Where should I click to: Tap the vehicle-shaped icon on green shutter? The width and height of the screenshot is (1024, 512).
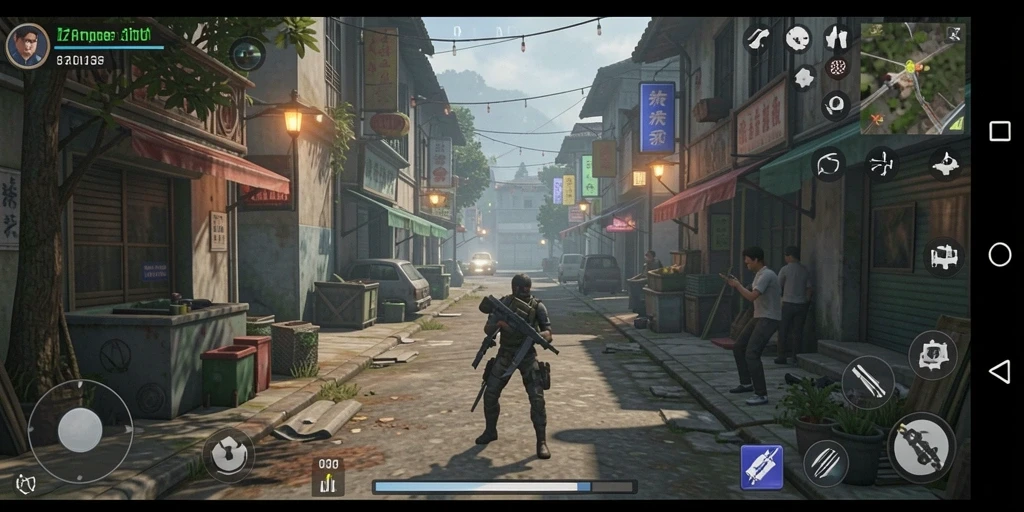[x=944, y=257]
